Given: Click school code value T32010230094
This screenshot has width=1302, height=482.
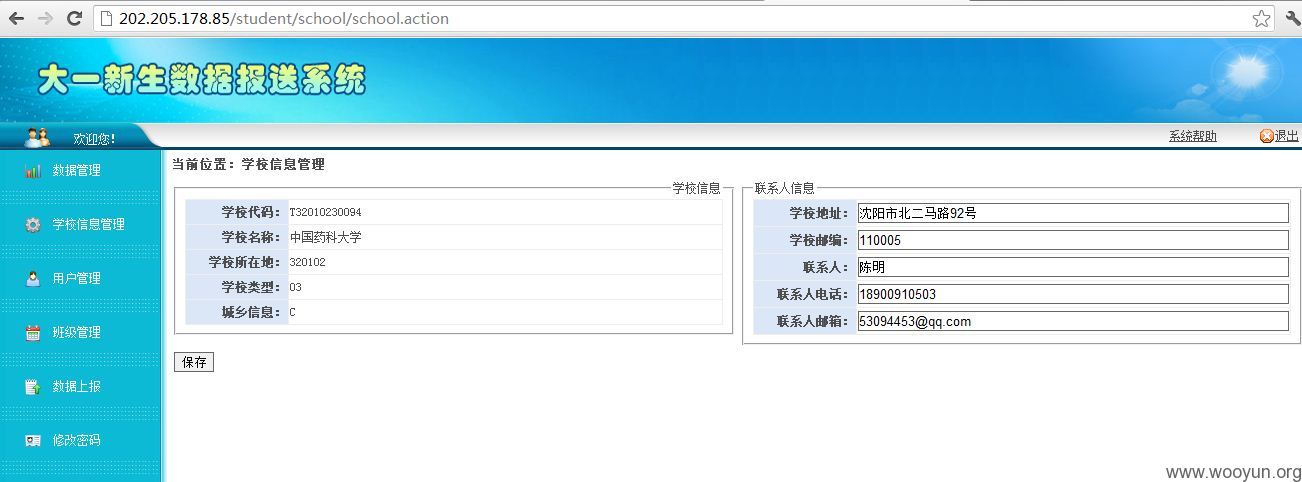Looking at the screenshot, I should 325,213.
